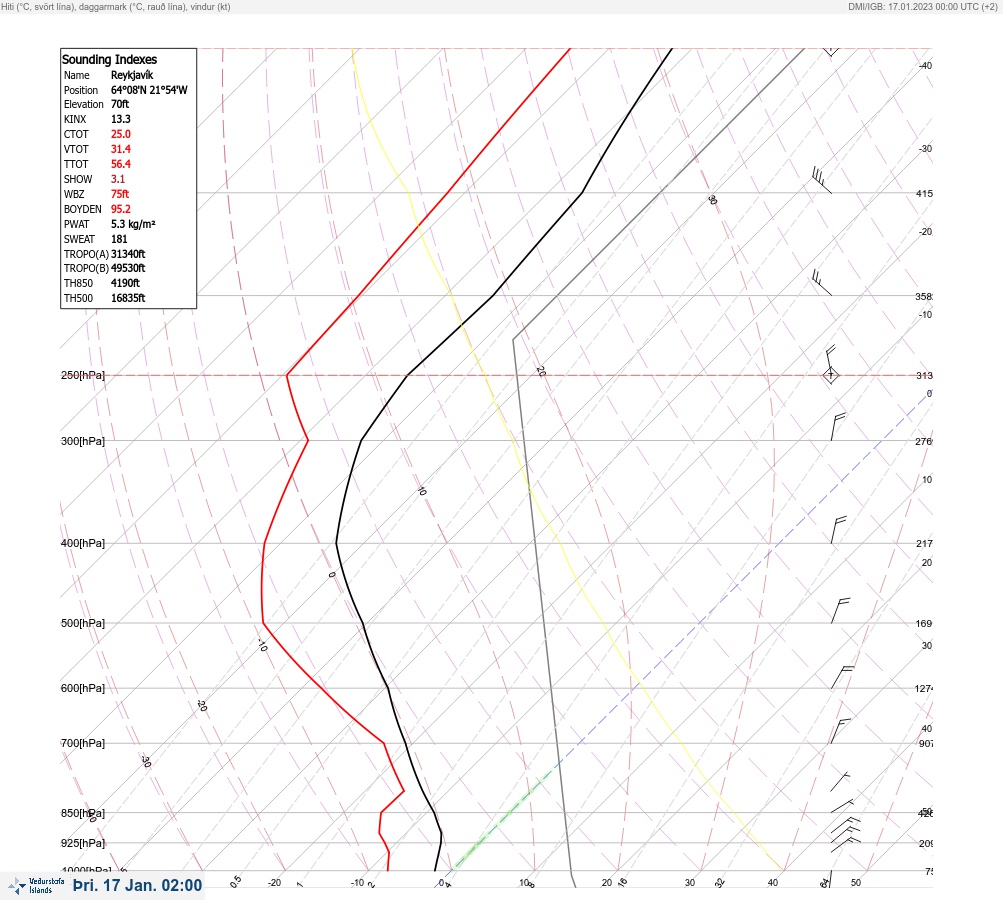Click the DMI/IGB 17.01.2023 00:00 UTC header

pos(922,7)
